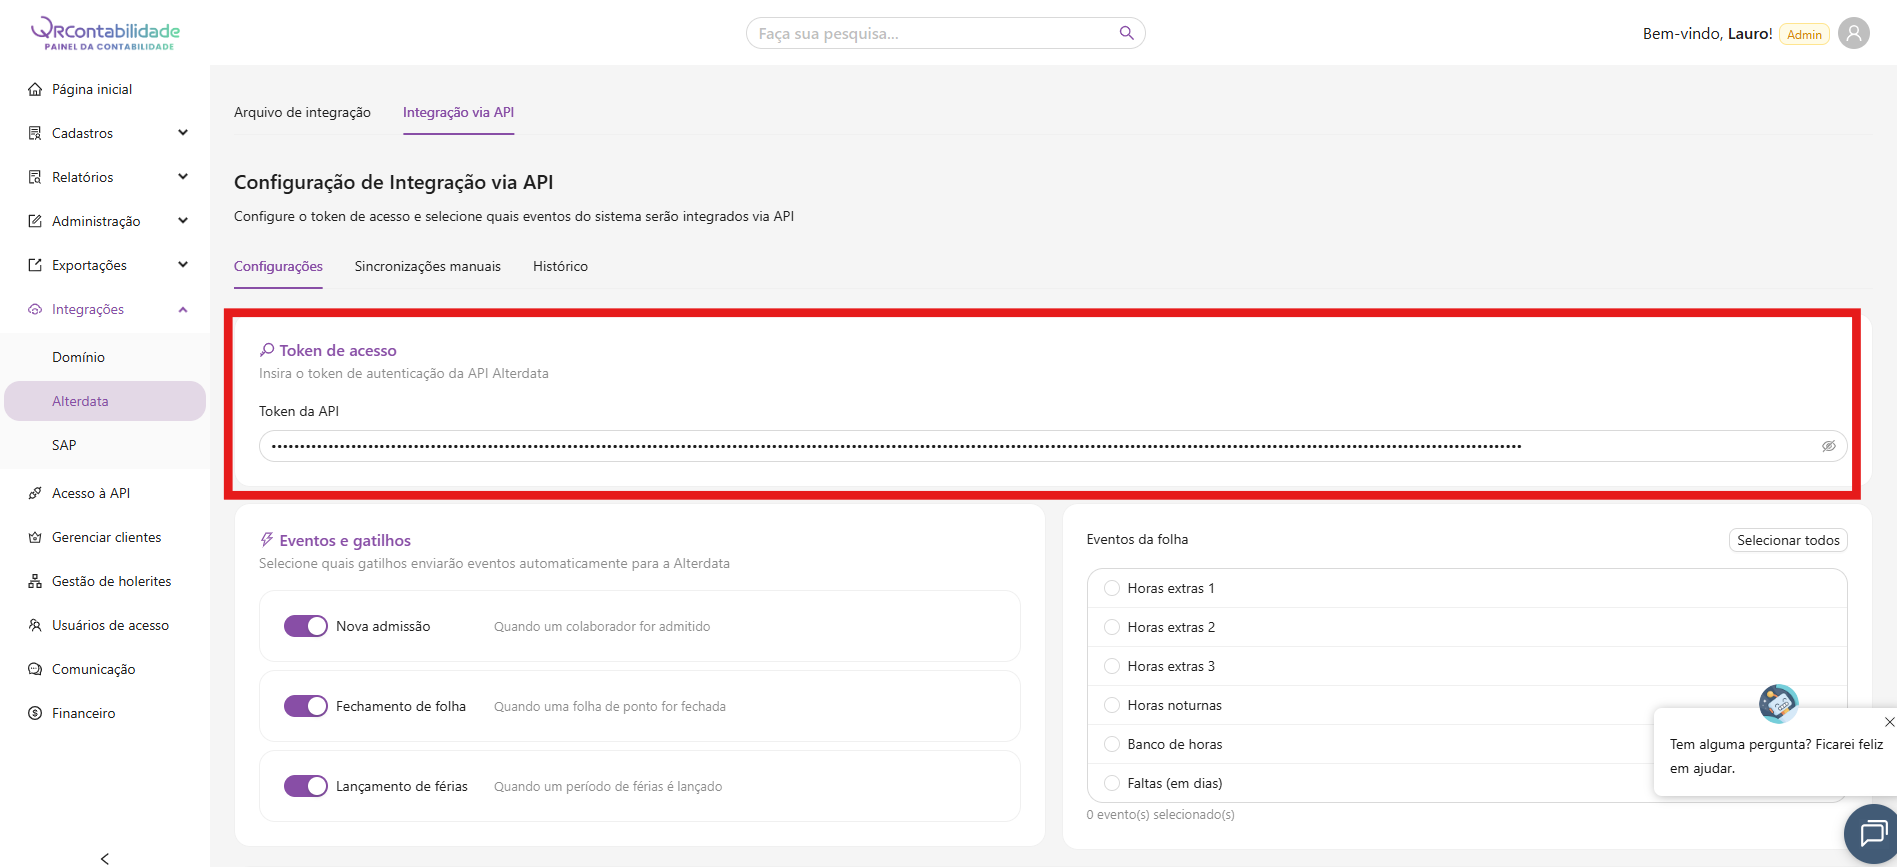Collapse the Integrações section chevron
1897x867 pixels.
click(183, 309)
